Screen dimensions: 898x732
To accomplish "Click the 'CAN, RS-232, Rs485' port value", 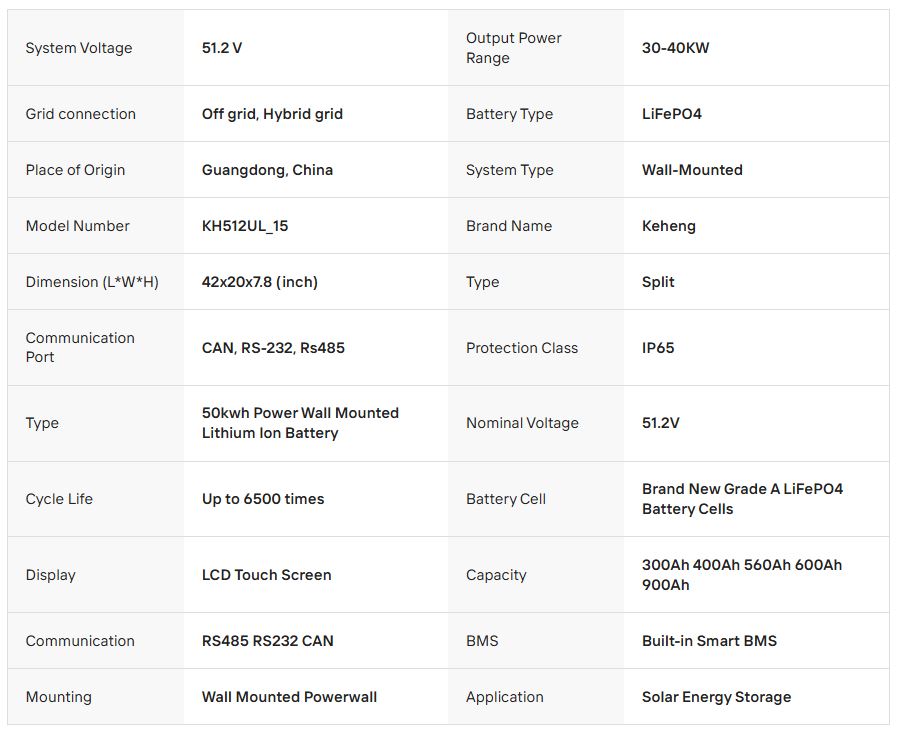I will [x=273, y=348].
